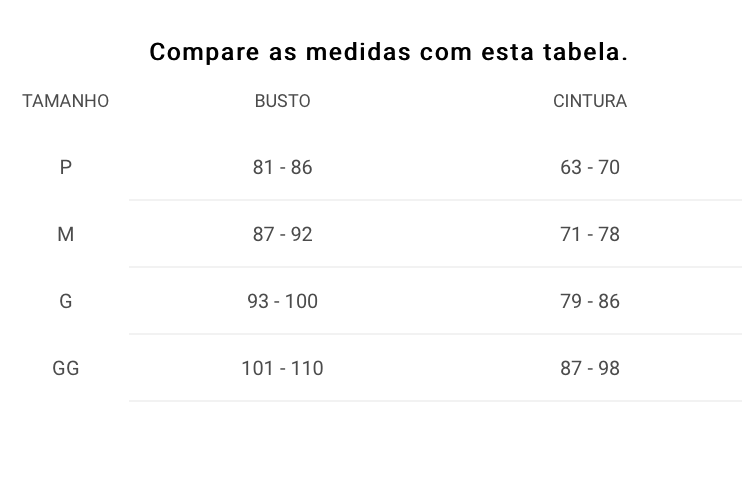Click the heading Compare as medidas com esta tabela
The height and width of the screenshot is (480, 742).
[x=389, y=52]
